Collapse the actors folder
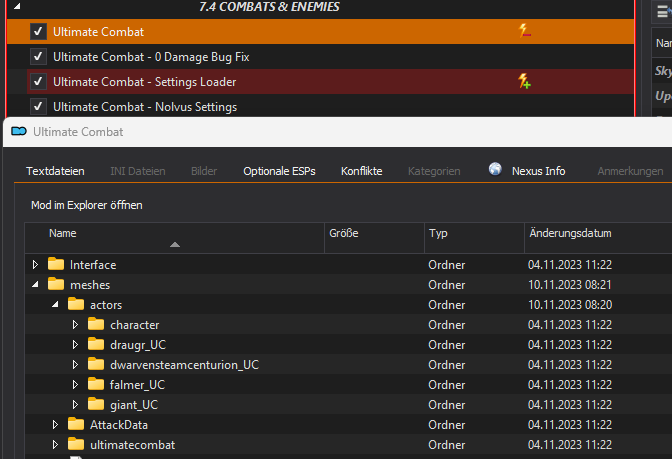 [x=55, y=304]
